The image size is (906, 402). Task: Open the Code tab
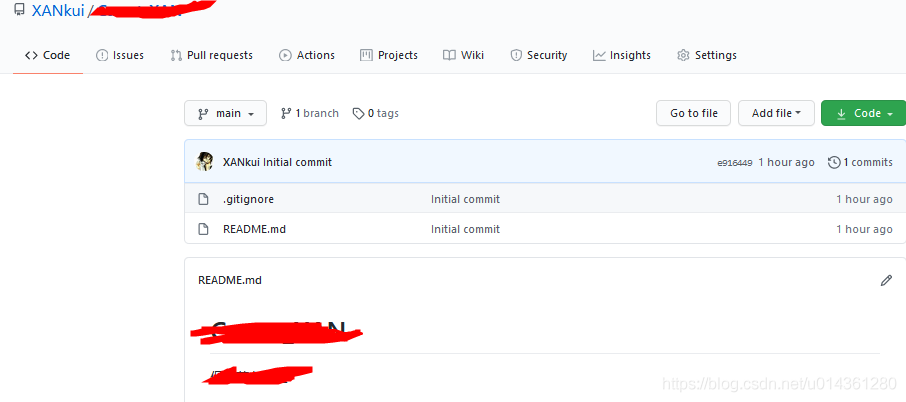pyautogui.click(x=47, y=55)
